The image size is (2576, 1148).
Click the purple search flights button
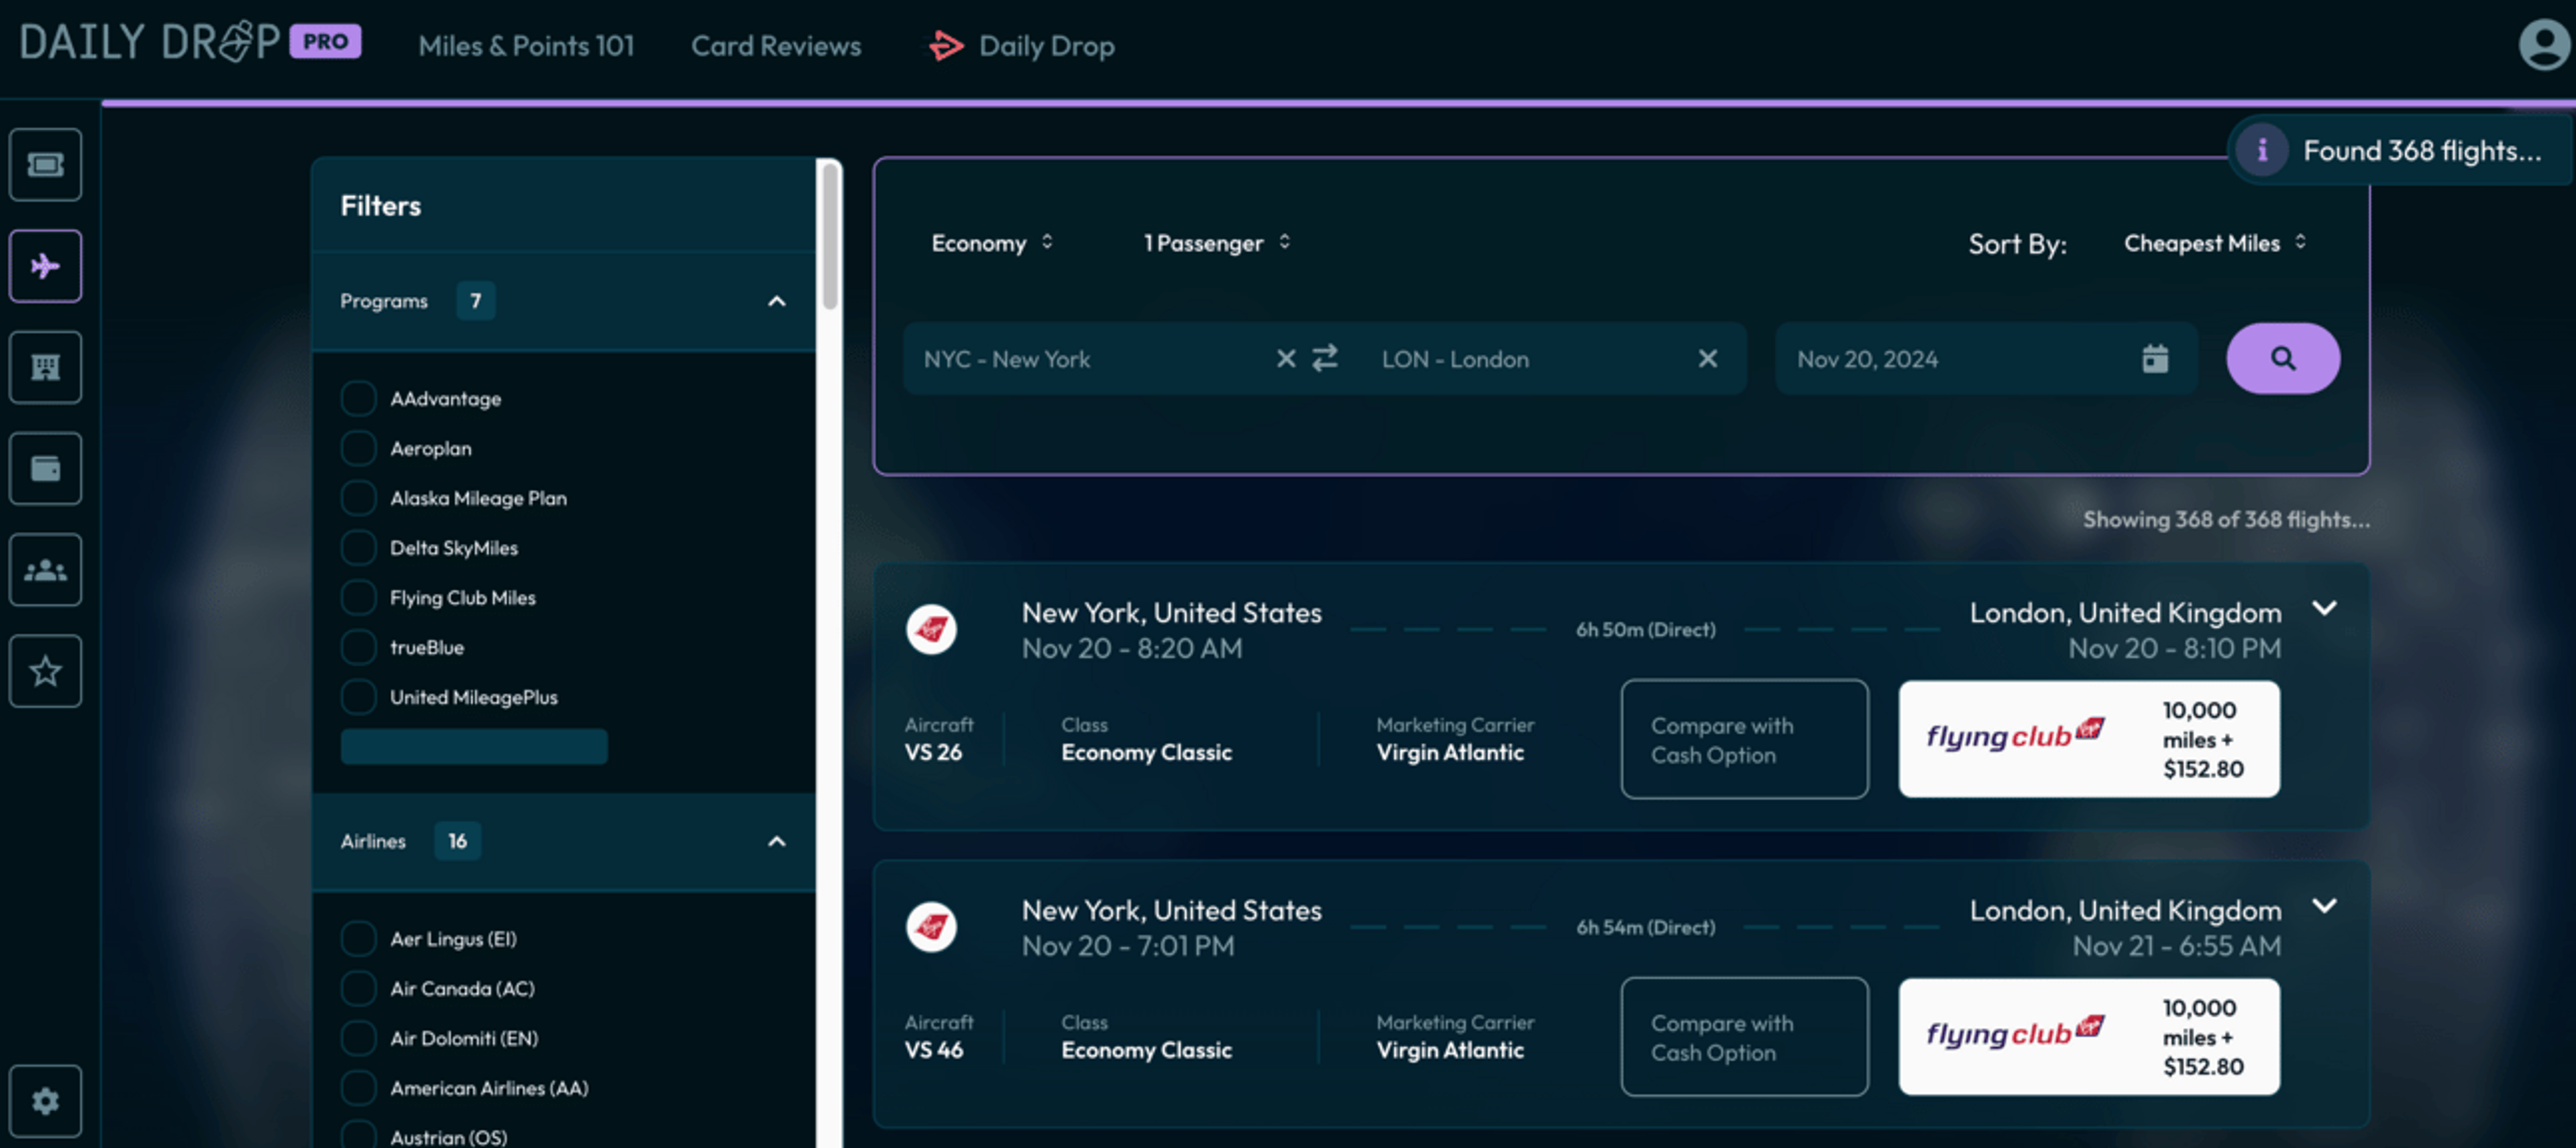point(2282,358)
